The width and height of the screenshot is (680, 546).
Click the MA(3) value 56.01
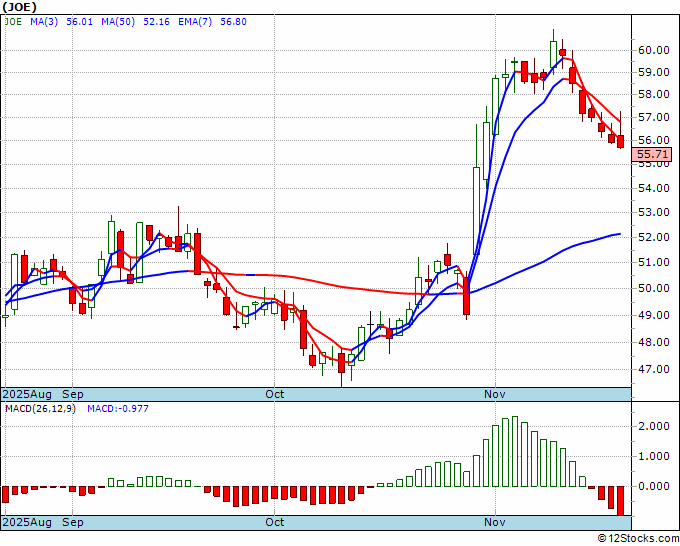click(x=79, y=22)
